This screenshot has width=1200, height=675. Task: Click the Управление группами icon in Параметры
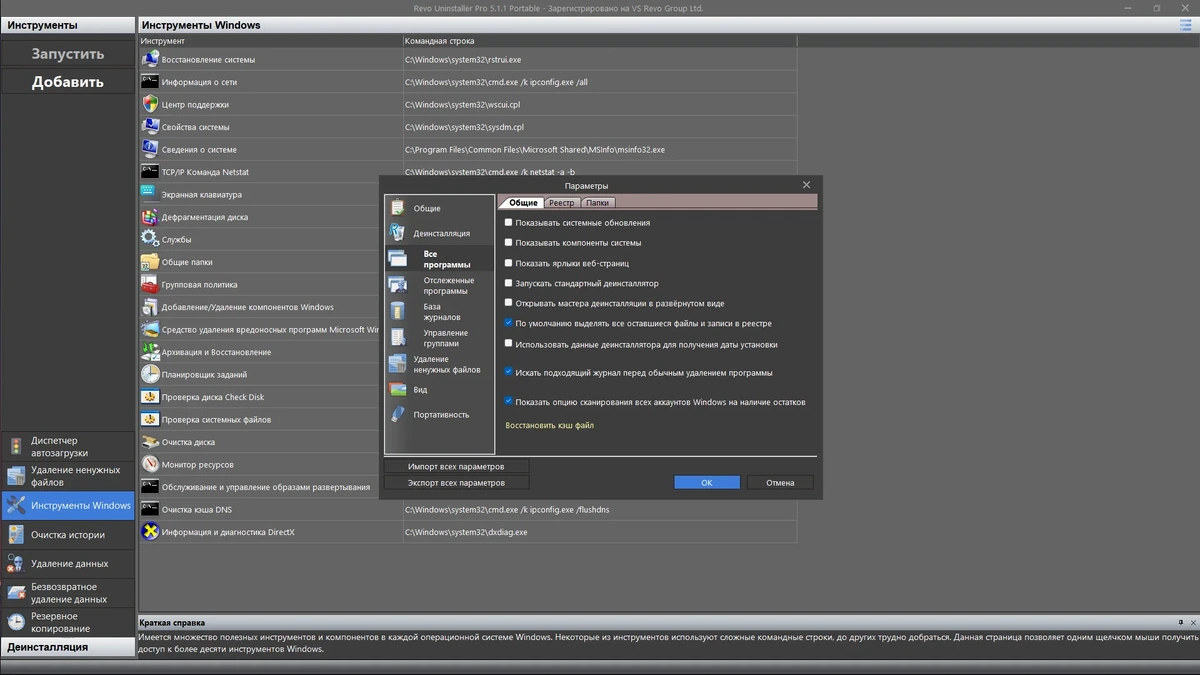398,337
